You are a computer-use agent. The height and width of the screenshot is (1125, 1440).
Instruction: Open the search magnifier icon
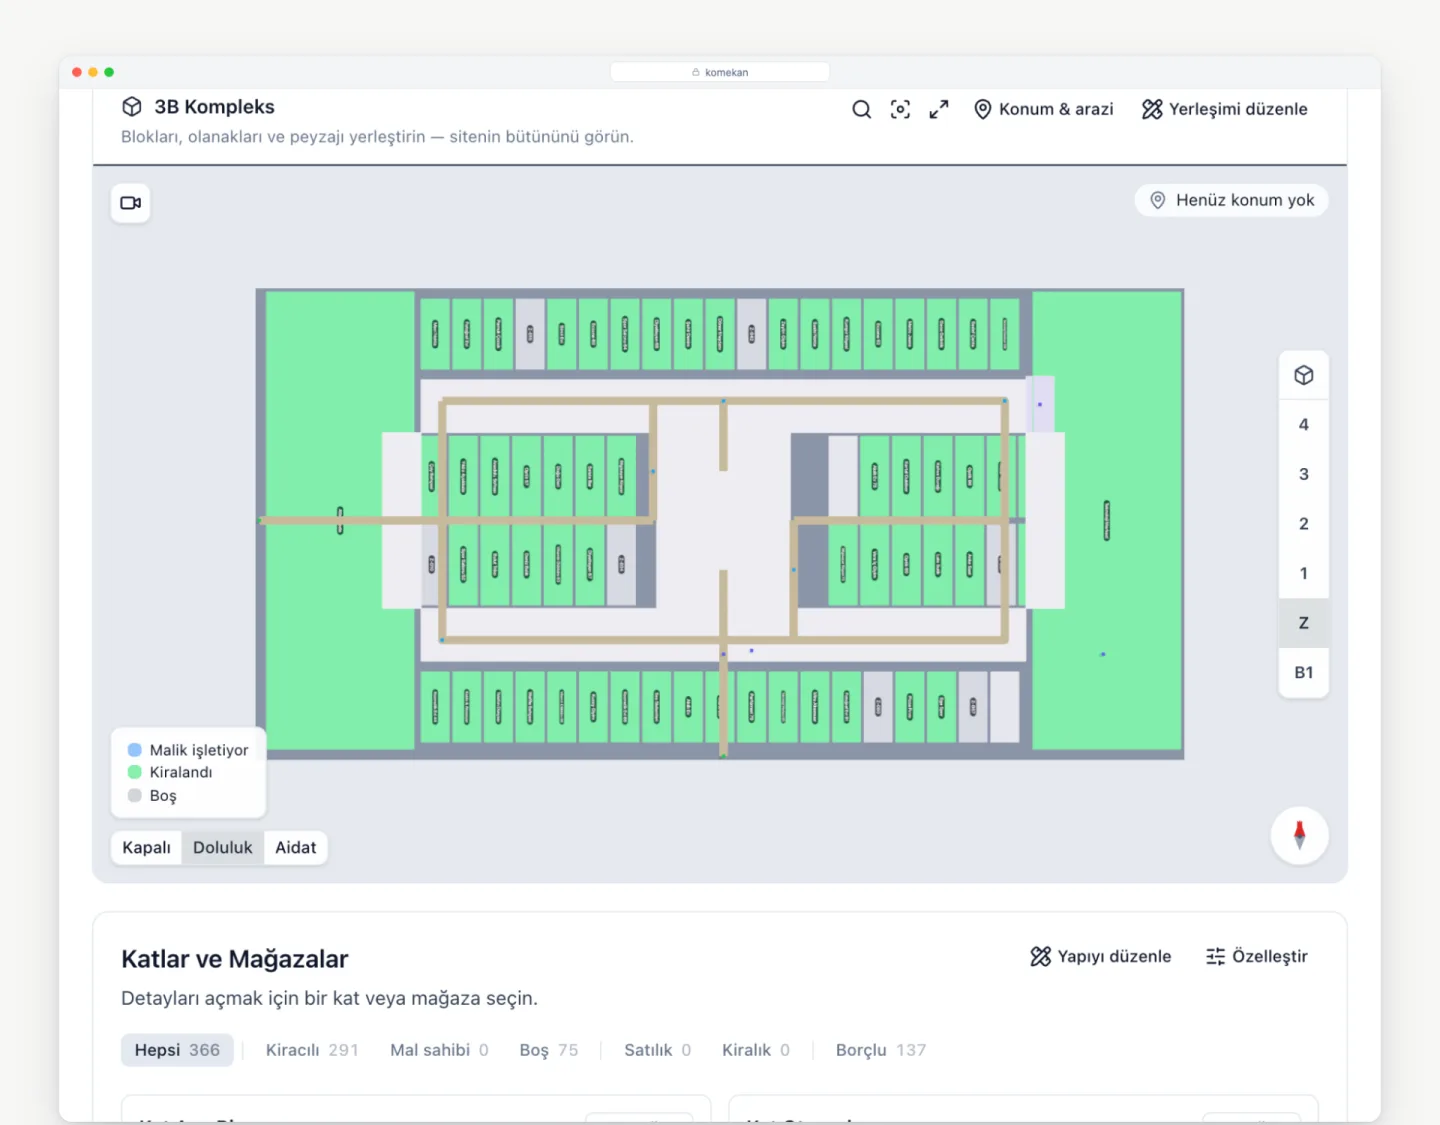861,109
